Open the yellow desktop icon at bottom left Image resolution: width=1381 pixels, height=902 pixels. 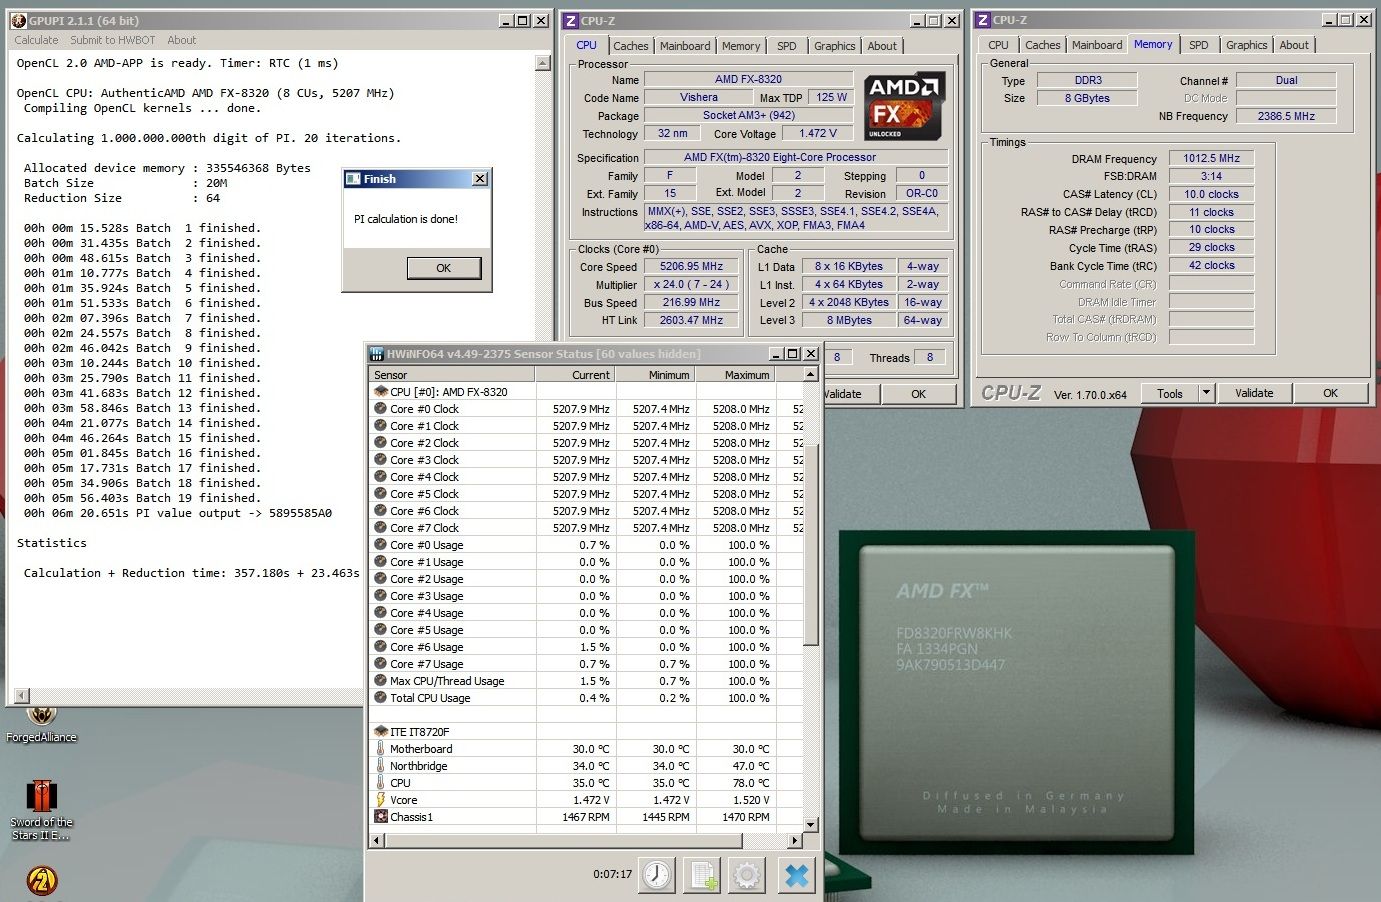pyautogui.click(x=41, y=881)
